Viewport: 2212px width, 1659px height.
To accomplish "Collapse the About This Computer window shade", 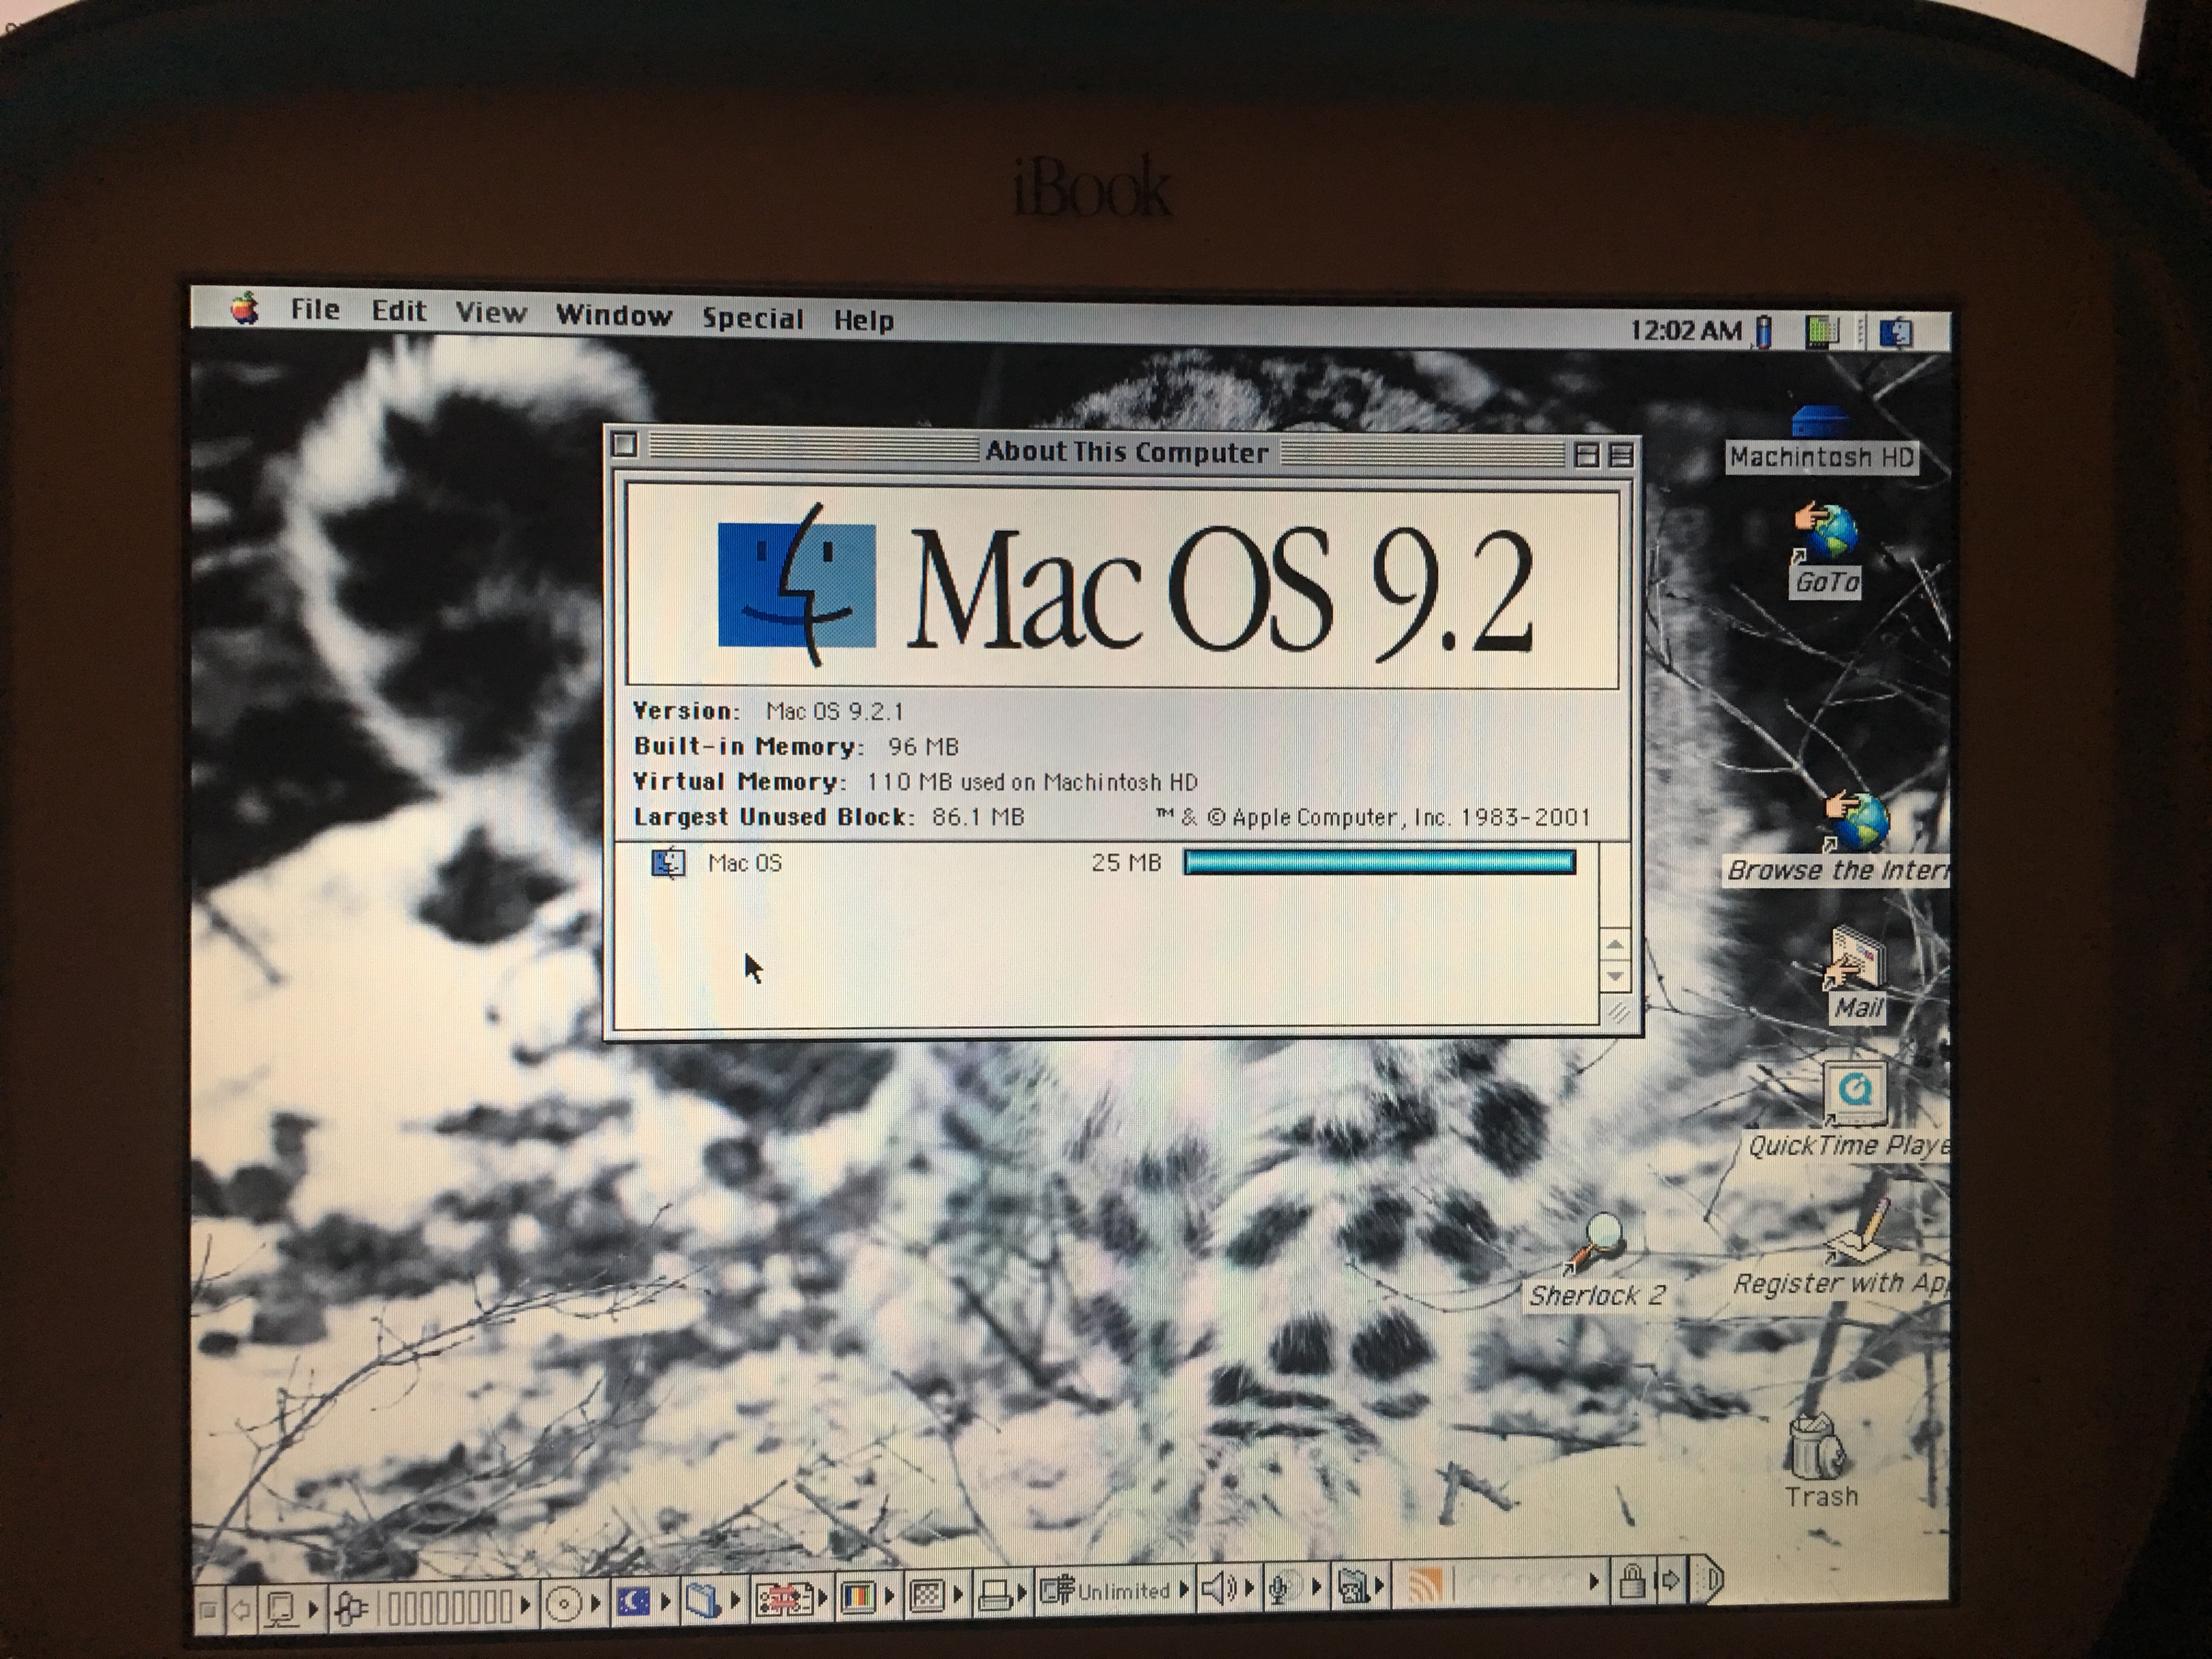I will pos(1621,455).
